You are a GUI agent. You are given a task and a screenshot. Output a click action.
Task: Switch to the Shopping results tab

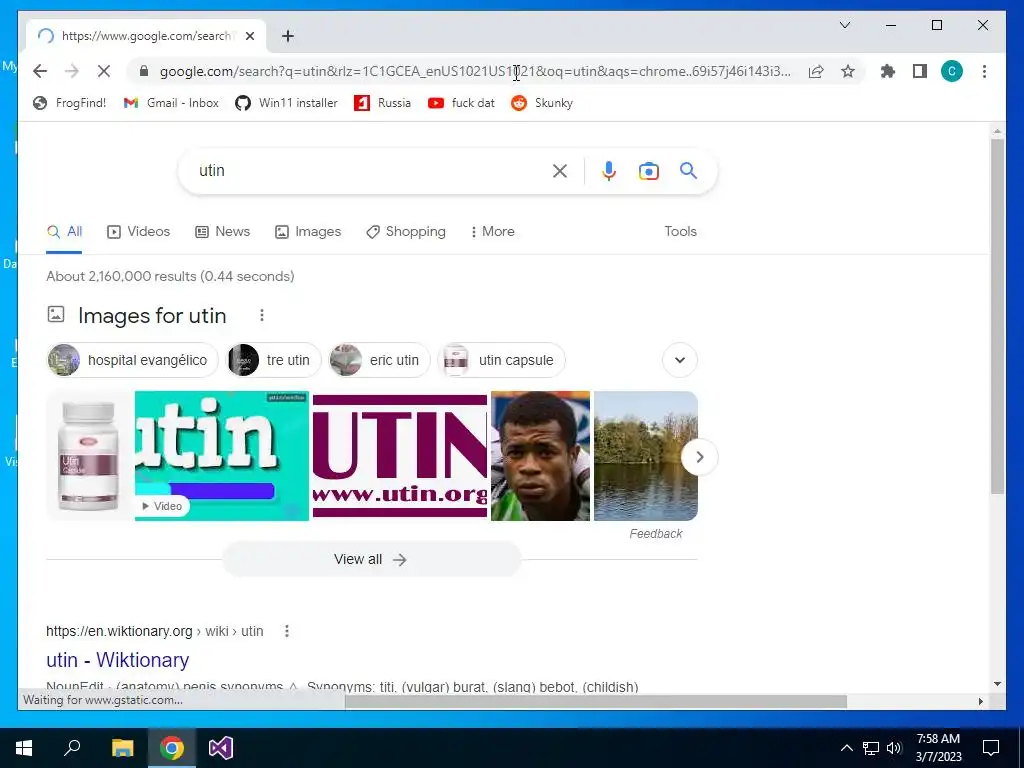click(x=406, y=231)
